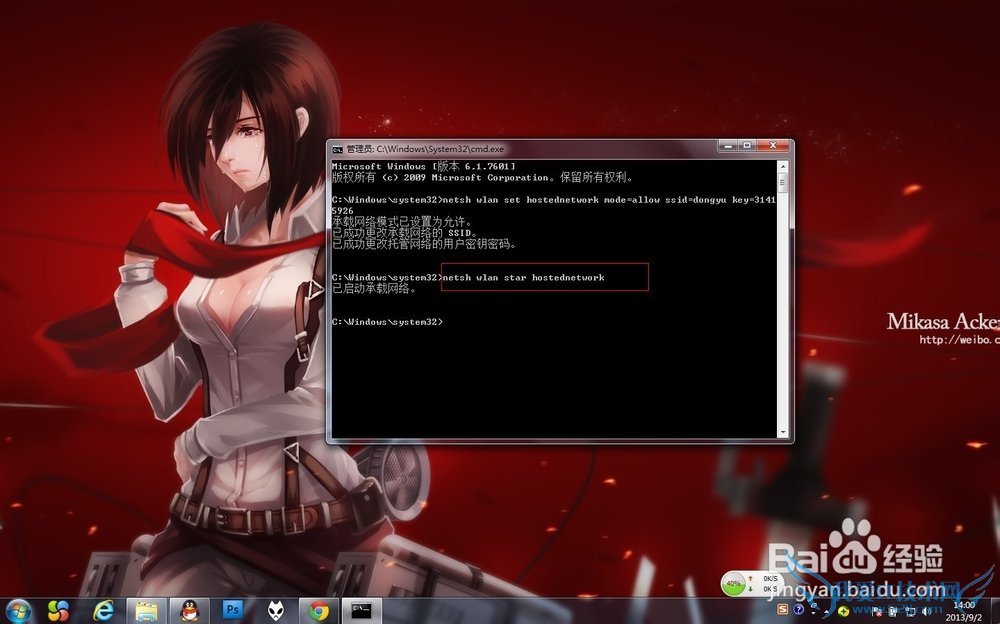Show hidden tray icons arrow

(x=827, y=612)
